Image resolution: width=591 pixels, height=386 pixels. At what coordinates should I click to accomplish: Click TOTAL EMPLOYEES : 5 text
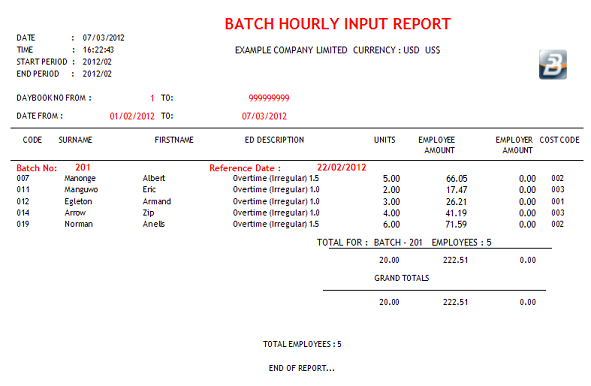click(302, 344)
